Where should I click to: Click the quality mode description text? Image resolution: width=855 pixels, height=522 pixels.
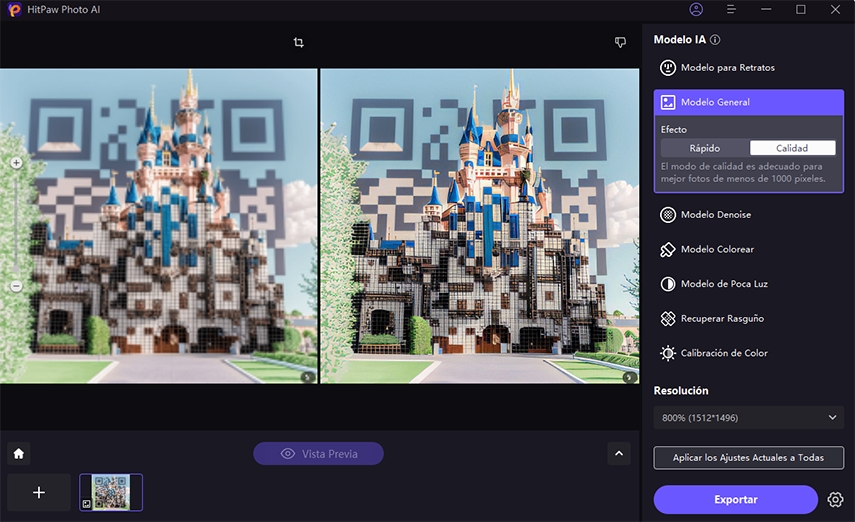click(743, 172)
